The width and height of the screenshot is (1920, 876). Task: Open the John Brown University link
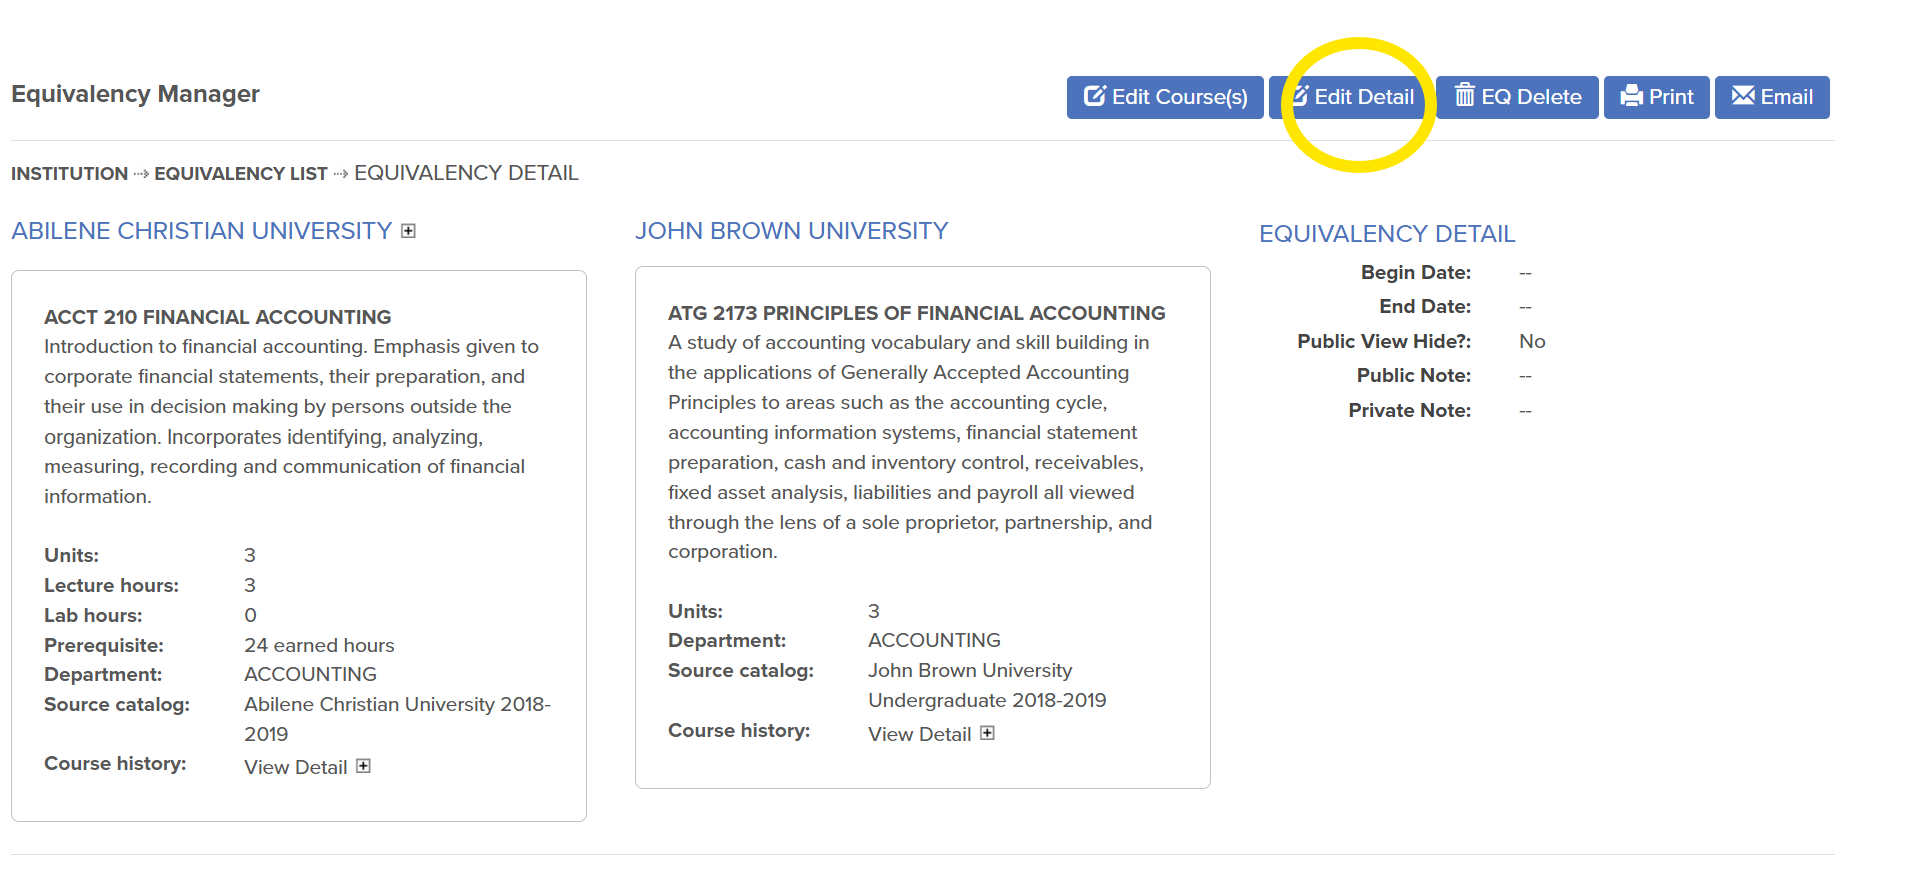point(791,231)
